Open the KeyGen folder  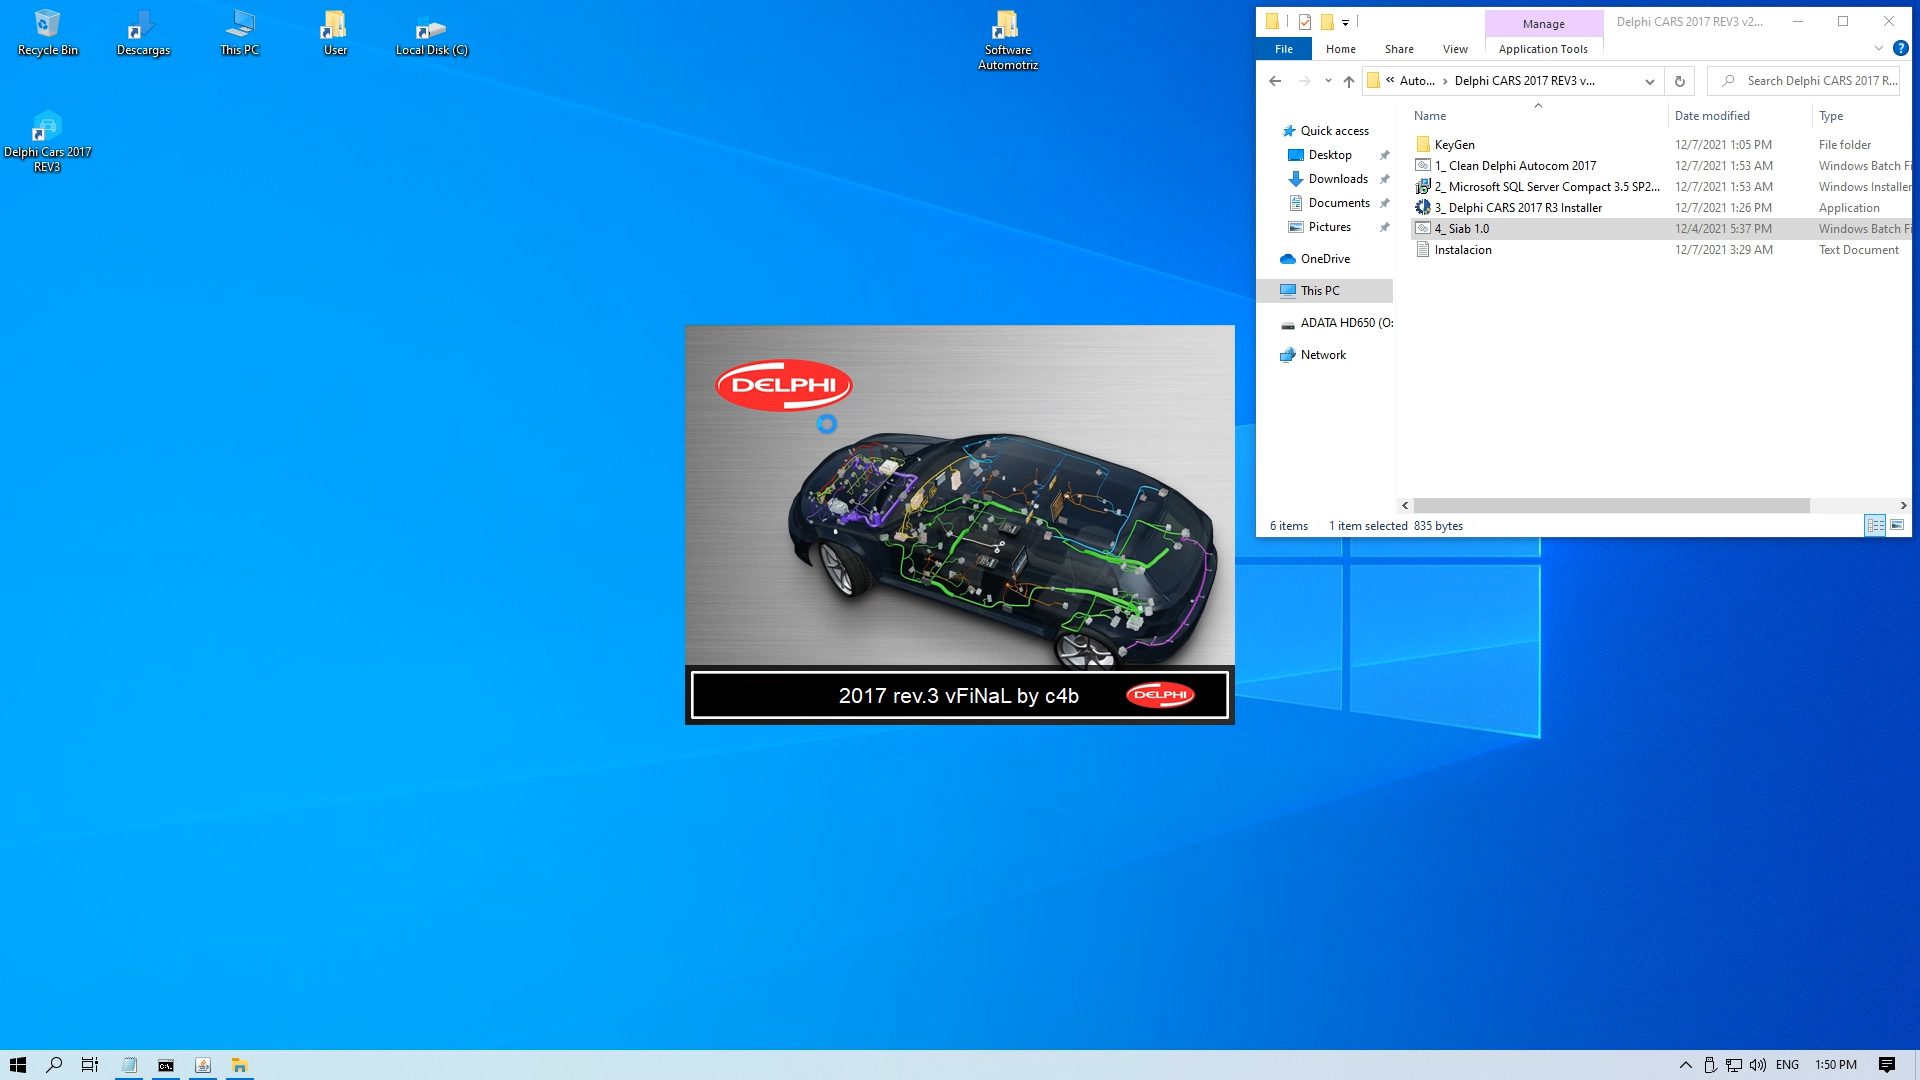pyautogui.click(x=1452, y=144)
